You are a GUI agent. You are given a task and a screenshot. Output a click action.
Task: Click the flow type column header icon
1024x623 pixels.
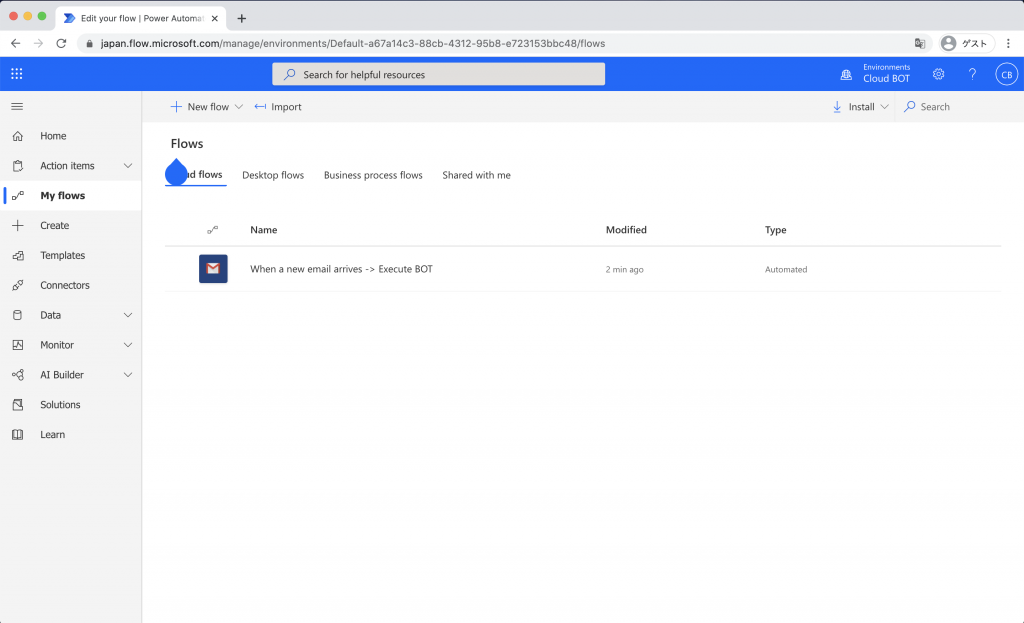[x=212, y=230]
